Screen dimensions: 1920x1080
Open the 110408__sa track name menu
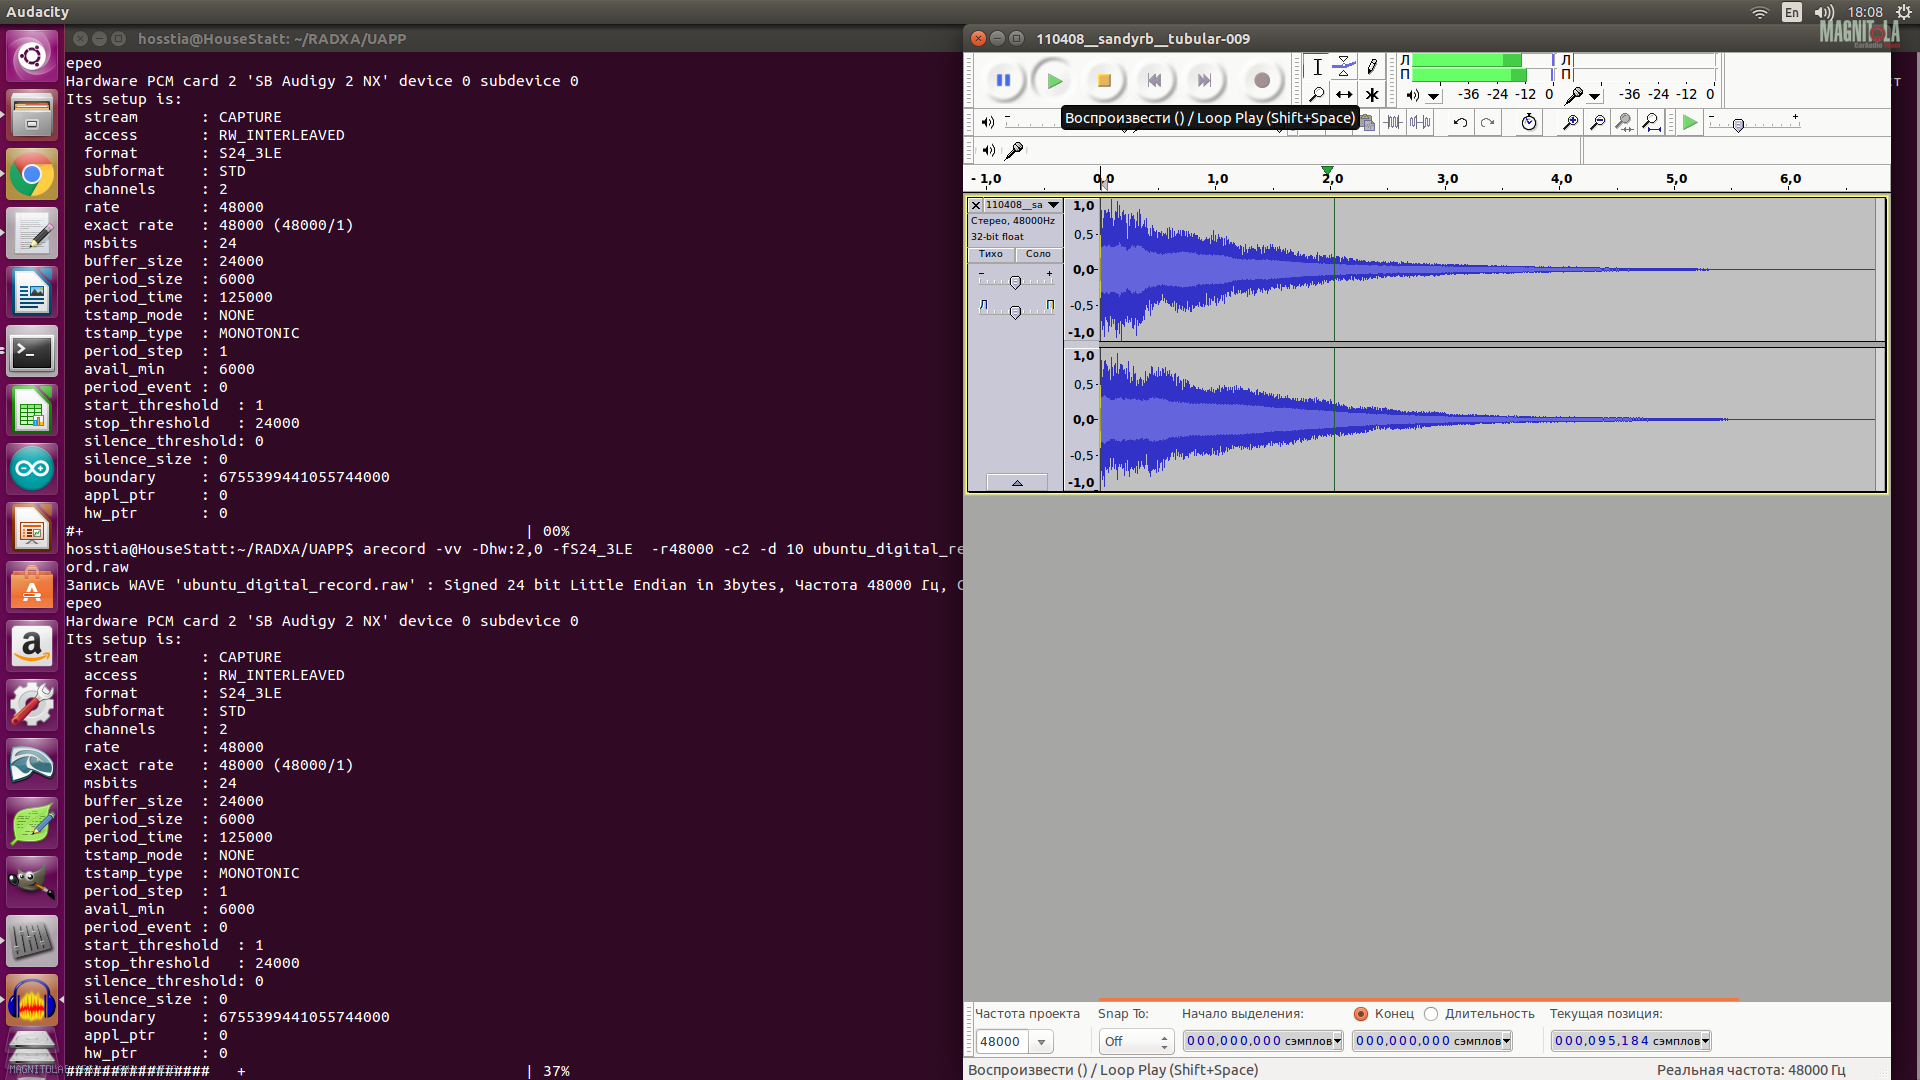pos(1022,205)
